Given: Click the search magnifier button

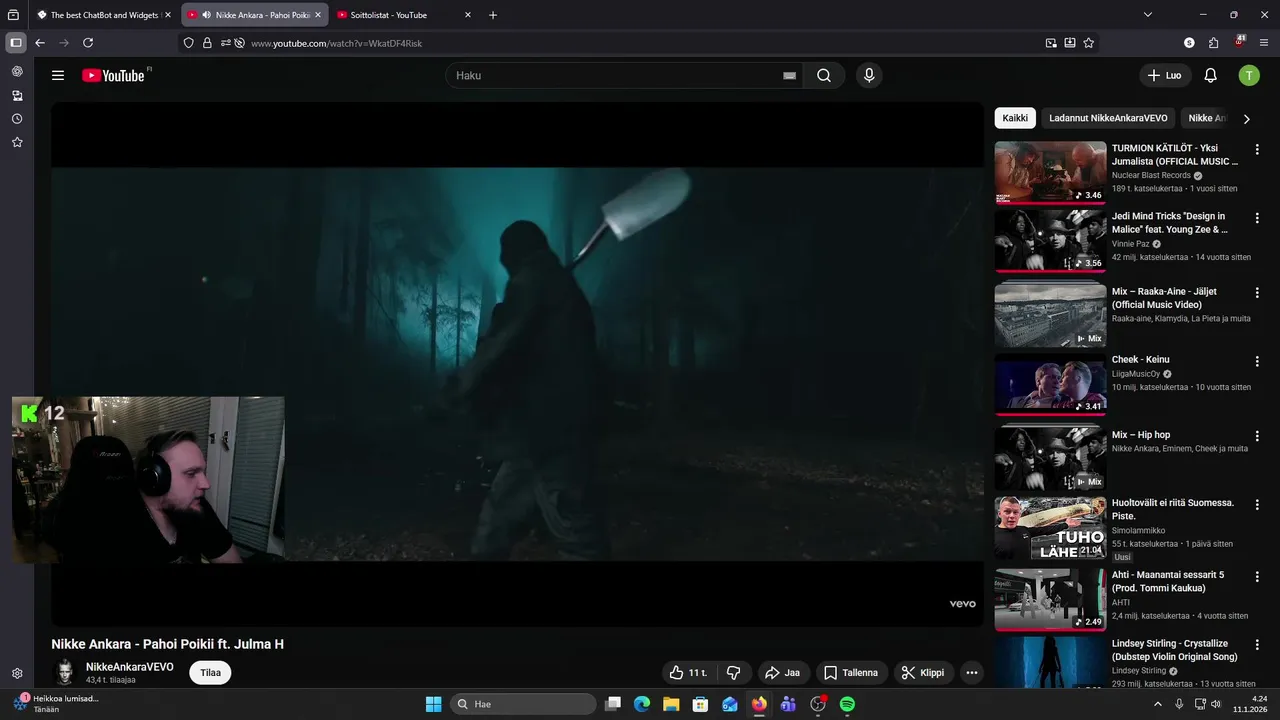Looking at the screenshot, I should (823, 75).
